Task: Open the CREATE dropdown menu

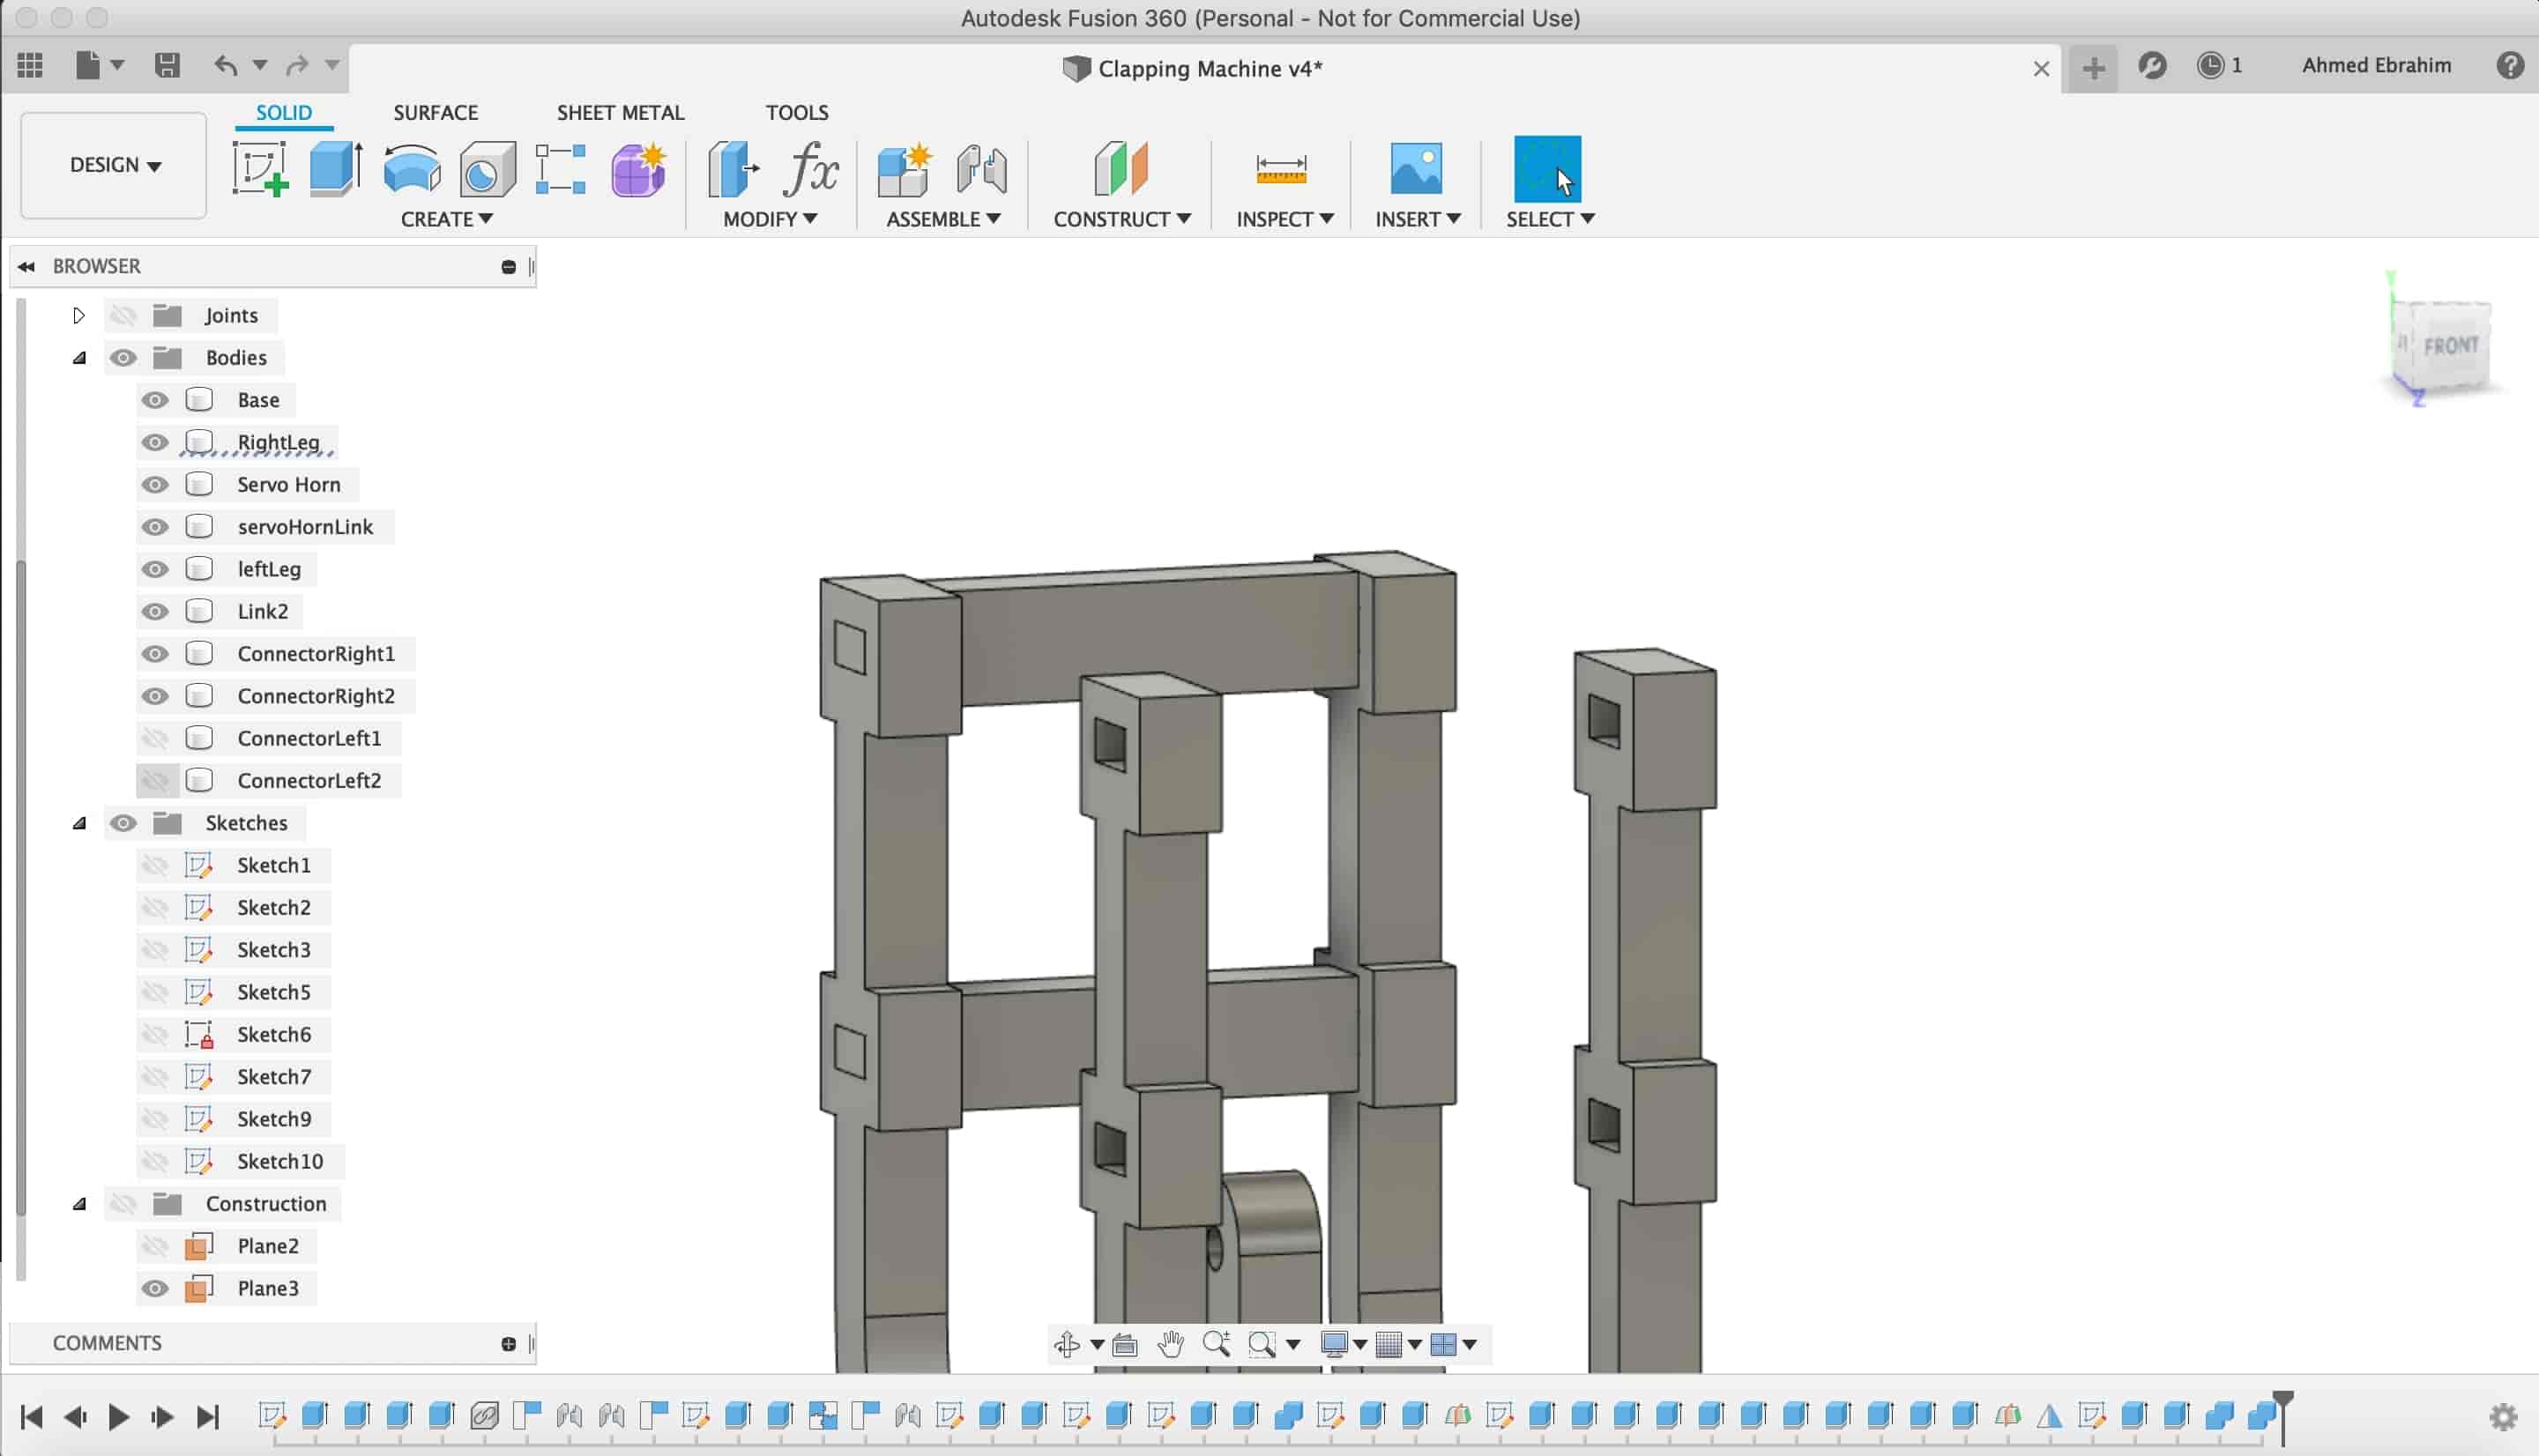Action: (x=447, y=219)
